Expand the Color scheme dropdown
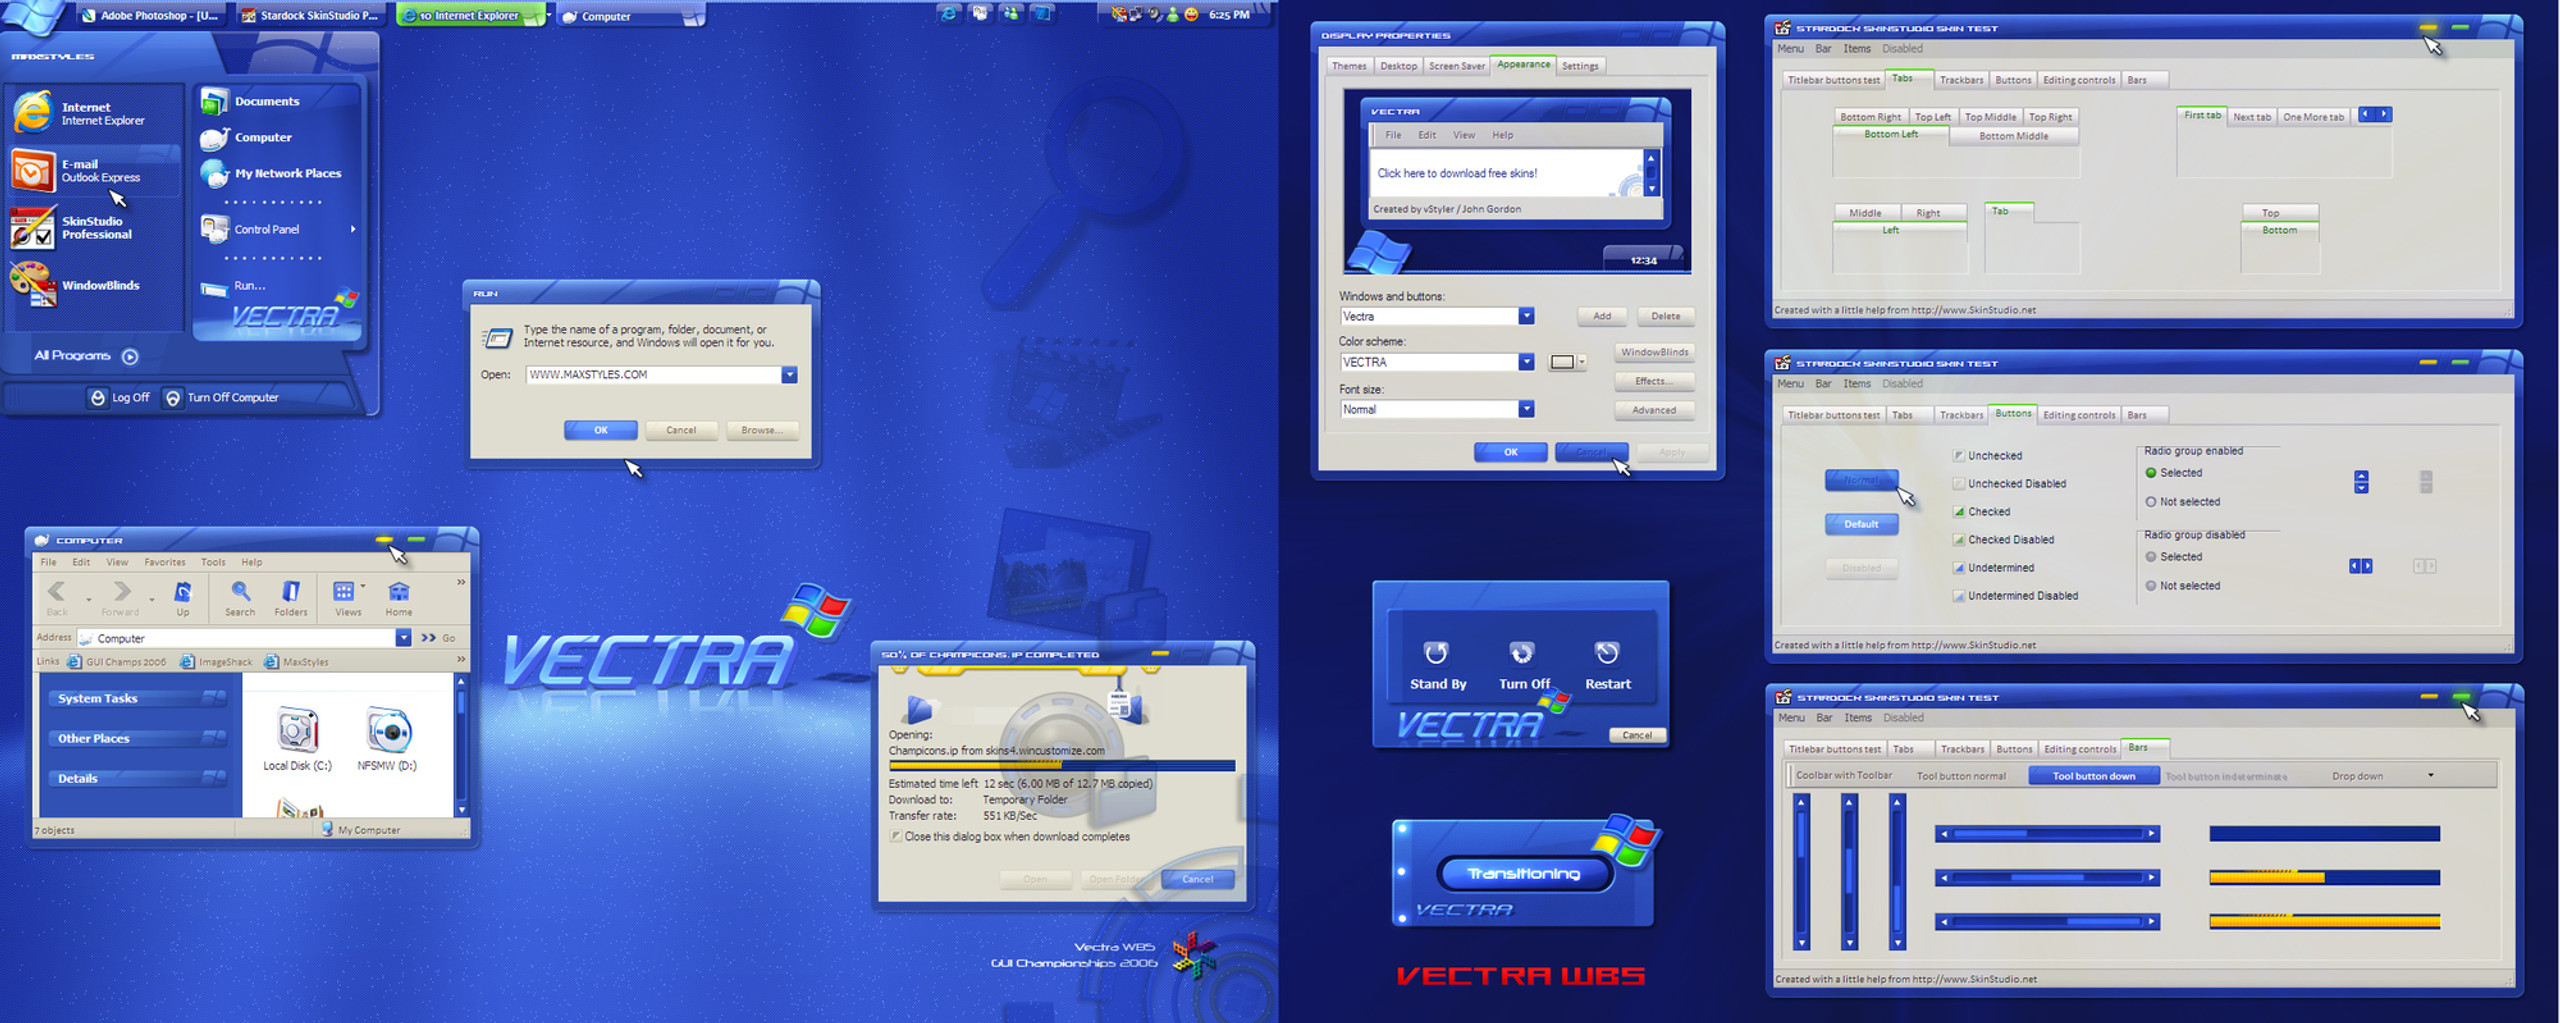Viewport: 2560px width, 1023px height. [1526, 362]
